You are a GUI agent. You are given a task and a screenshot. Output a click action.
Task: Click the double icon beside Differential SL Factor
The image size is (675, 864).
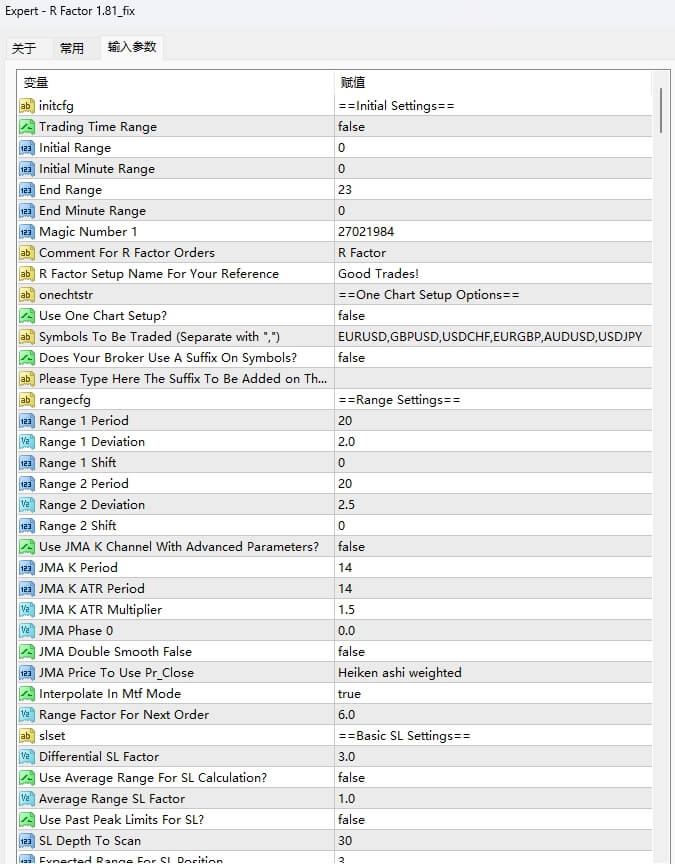[26, 757]
